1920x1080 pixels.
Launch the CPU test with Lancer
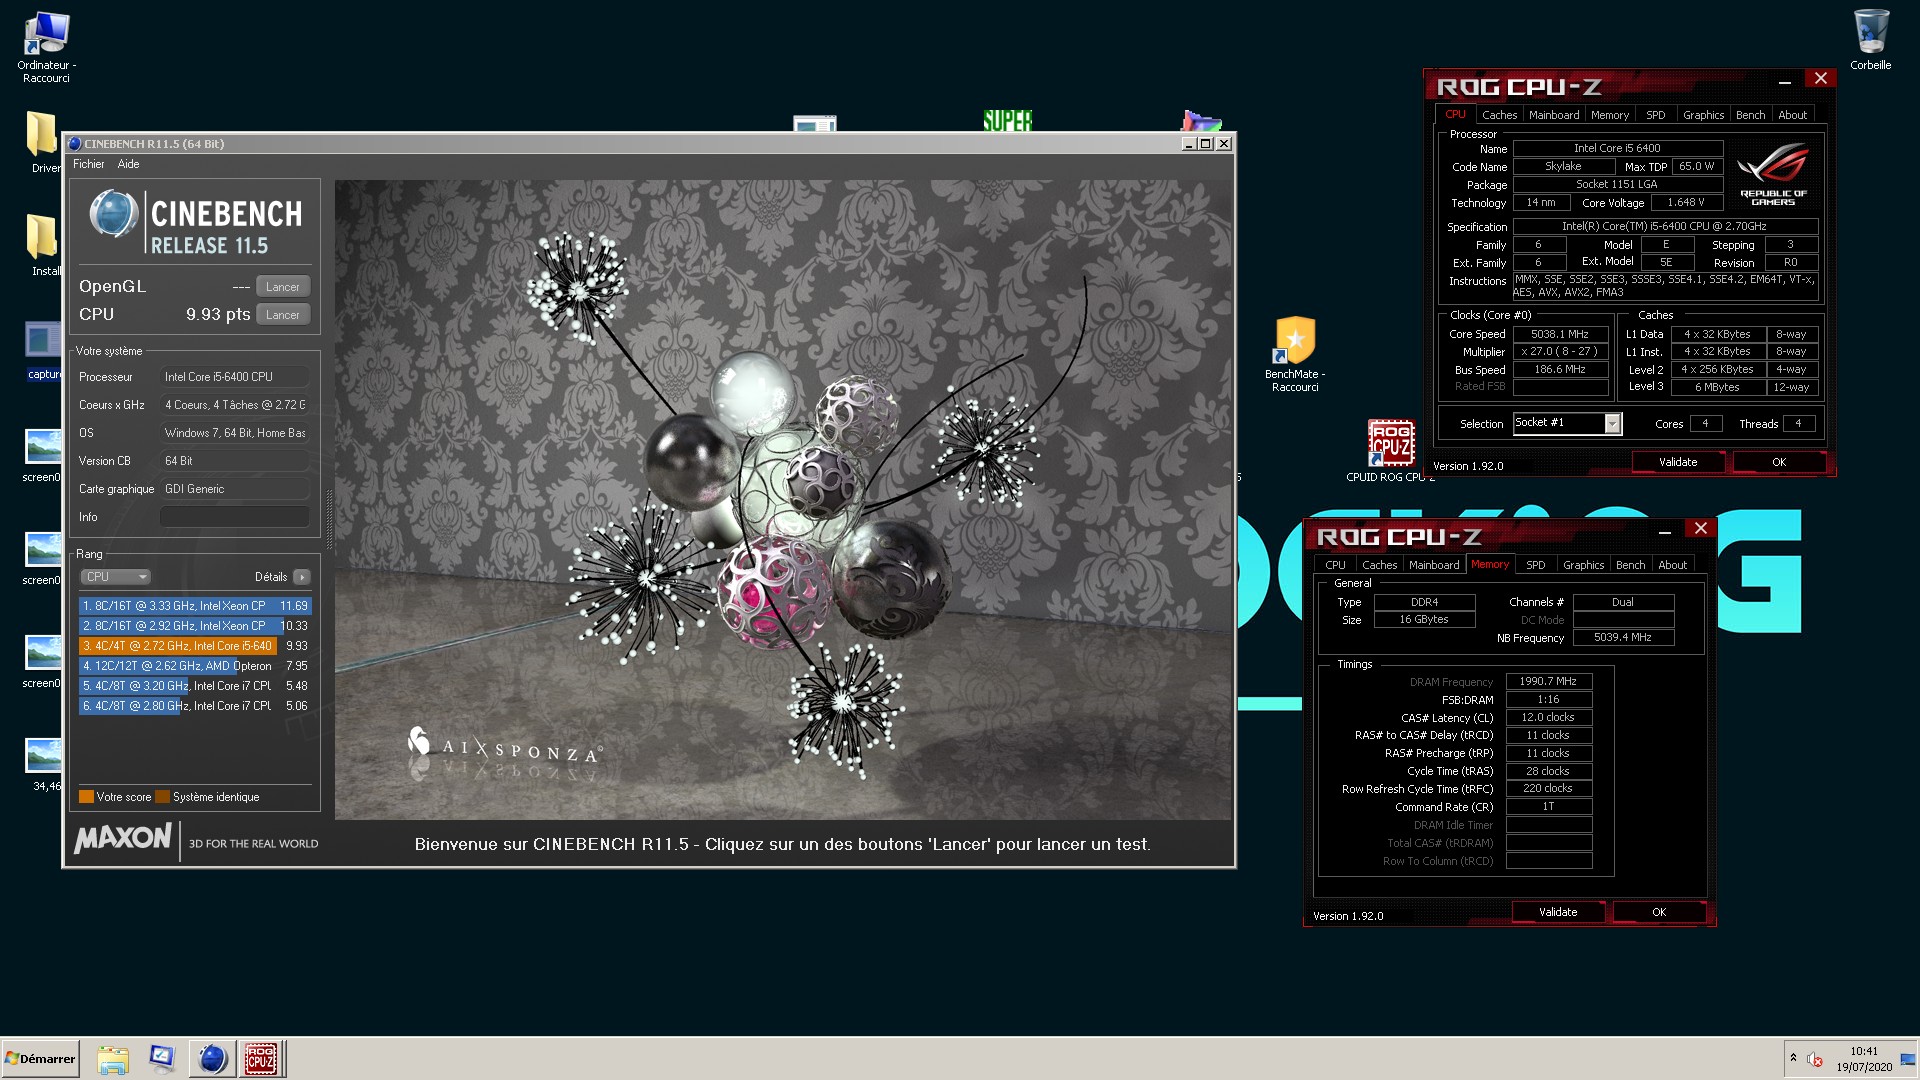coord(283,315)
